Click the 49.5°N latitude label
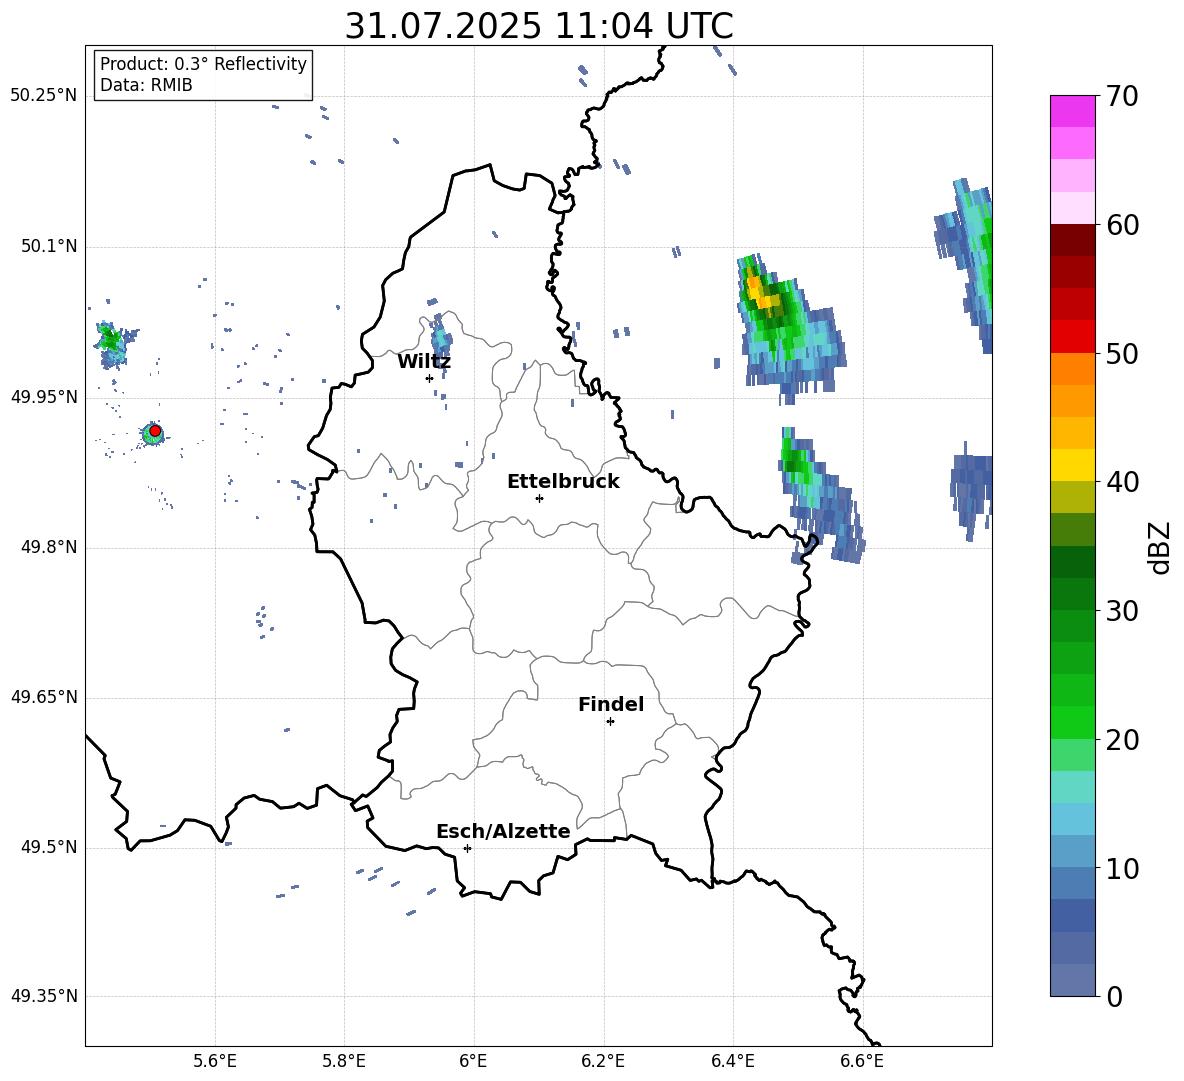 click(49, 847)
